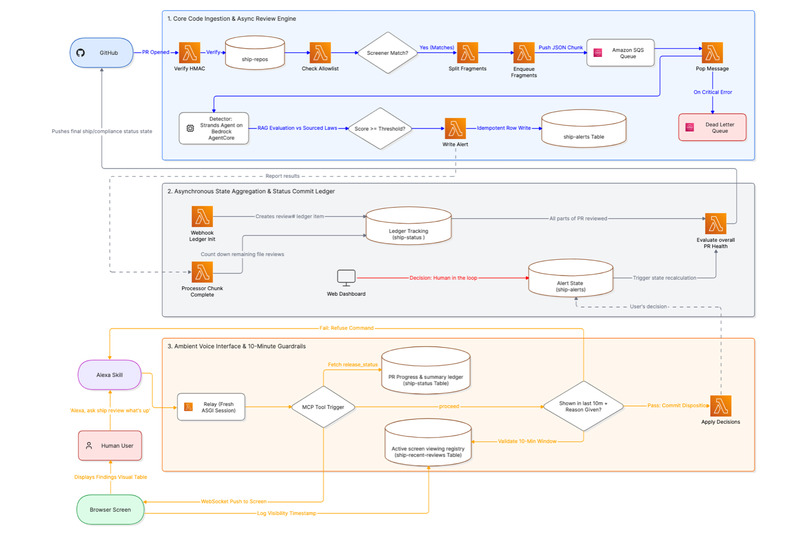Click the 'Report results' dashed edge label

(x=282, y=176)
